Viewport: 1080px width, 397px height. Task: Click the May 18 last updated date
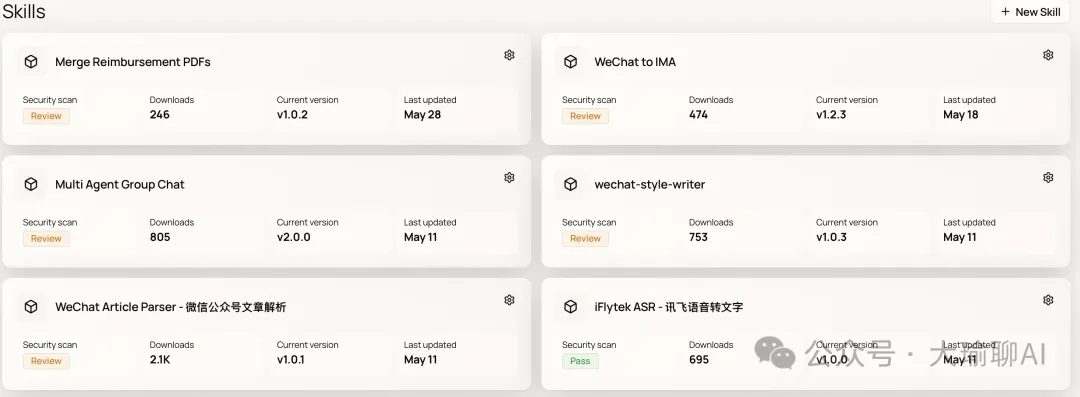click(961, 114)
